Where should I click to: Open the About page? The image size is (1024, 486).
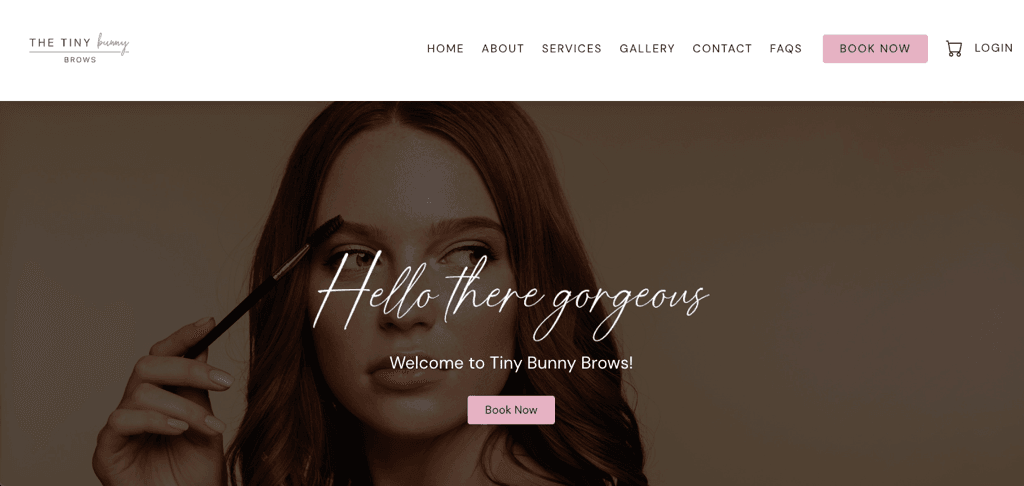[503, 48]
